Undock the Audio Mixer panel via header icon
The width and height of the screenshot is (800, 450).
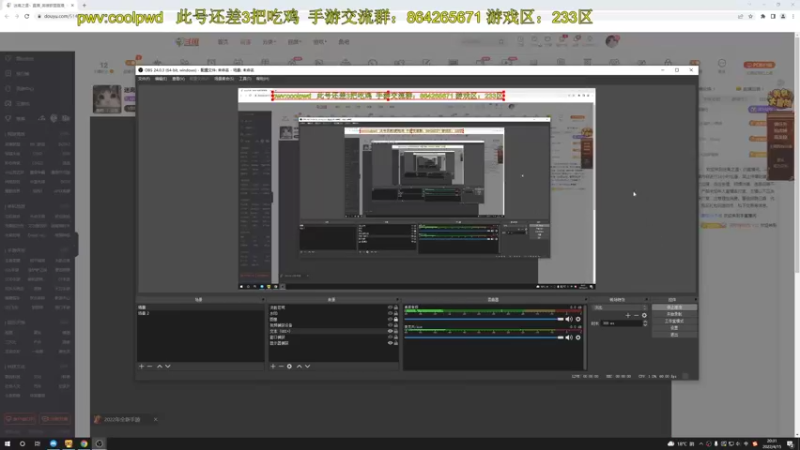click(x=585, y=300)
